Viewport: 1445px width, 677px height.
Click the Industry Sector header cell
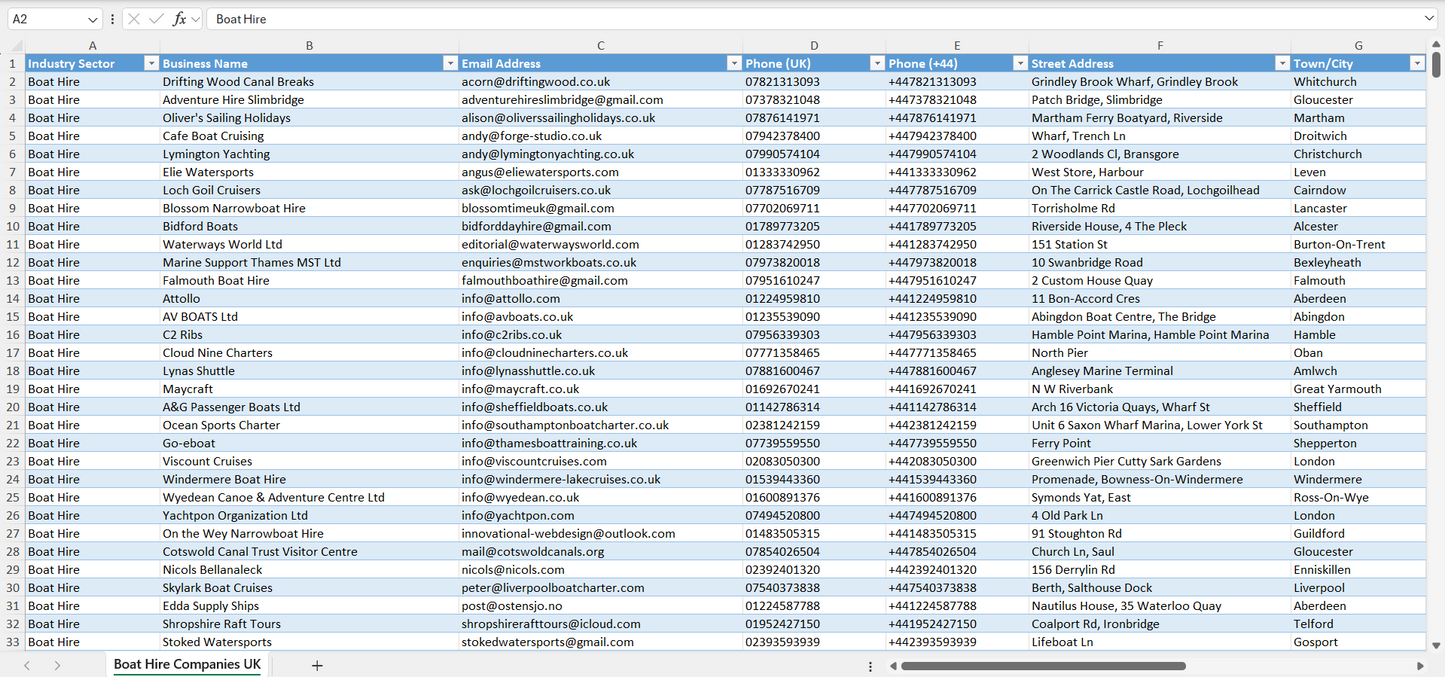[x=93, y=64]
